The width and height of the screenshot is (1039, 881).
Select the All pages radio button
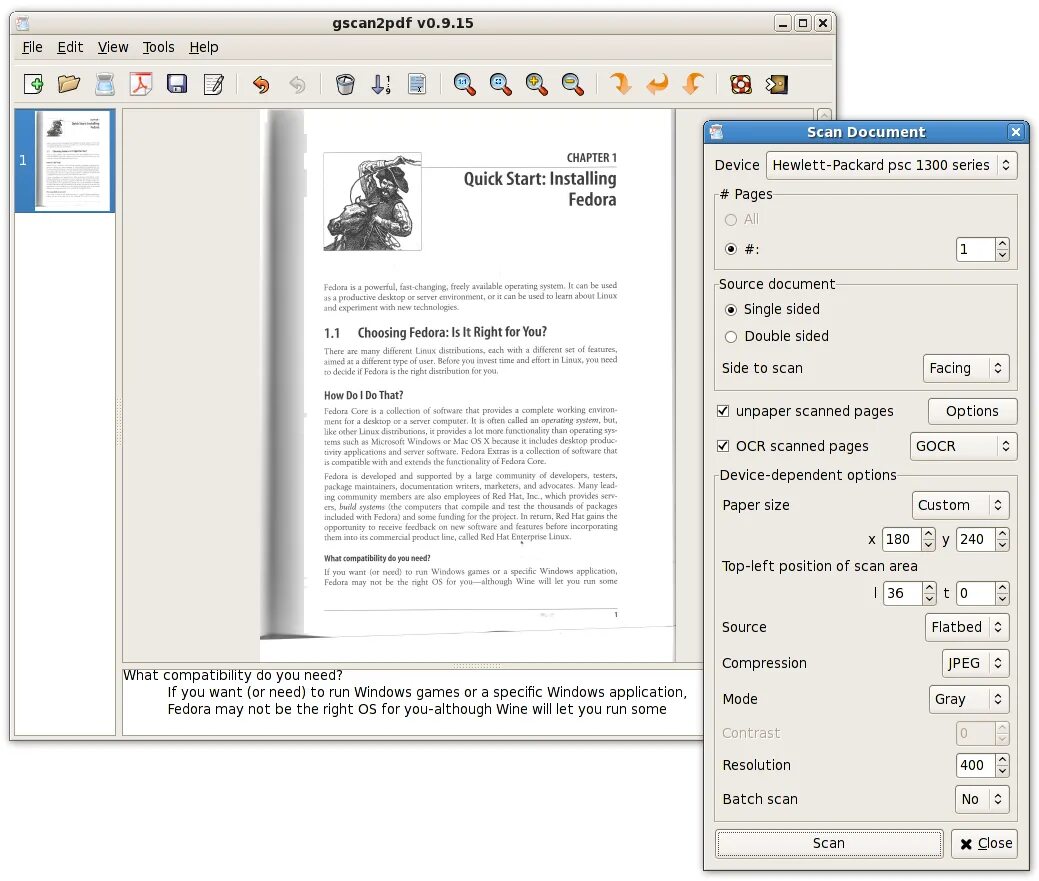click(x=731, y=219)
